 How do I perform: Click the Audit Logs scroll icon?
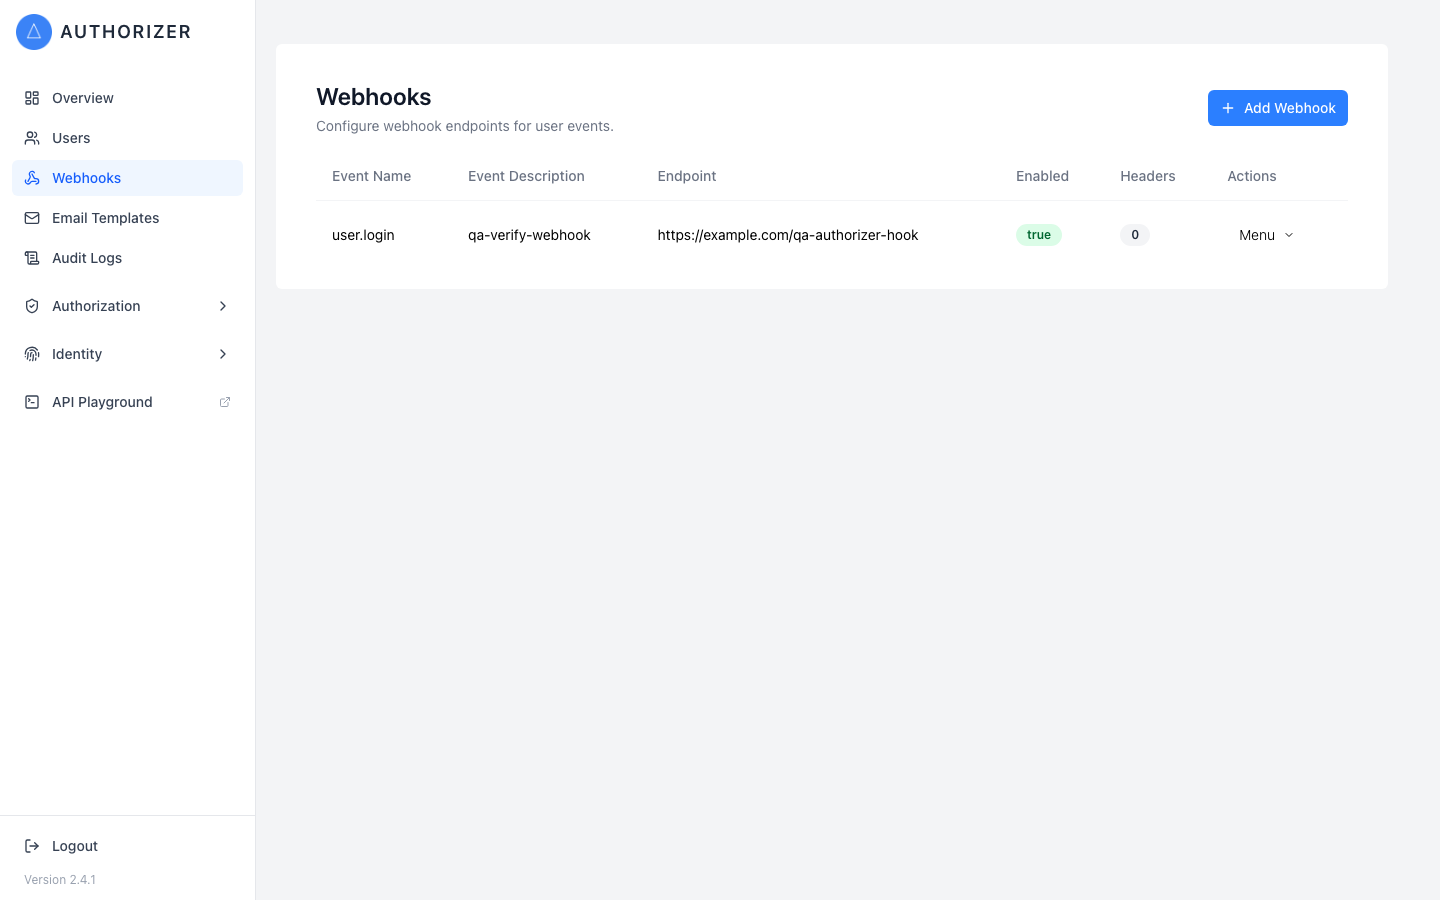32,258
